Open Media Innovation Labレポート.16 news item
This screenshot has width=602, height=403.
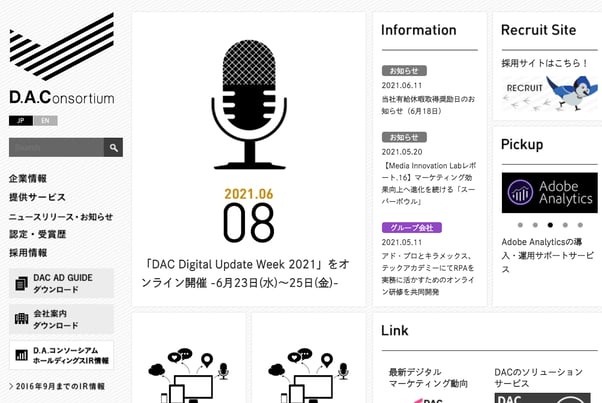coord(428,183)
